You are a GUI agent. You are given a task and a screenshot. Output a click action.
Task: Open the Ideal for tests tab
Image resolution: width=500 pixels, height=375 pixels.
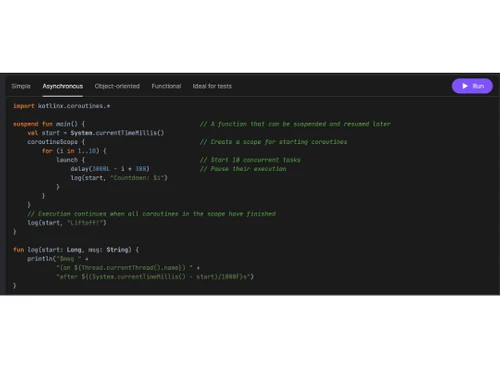point(212,86)
